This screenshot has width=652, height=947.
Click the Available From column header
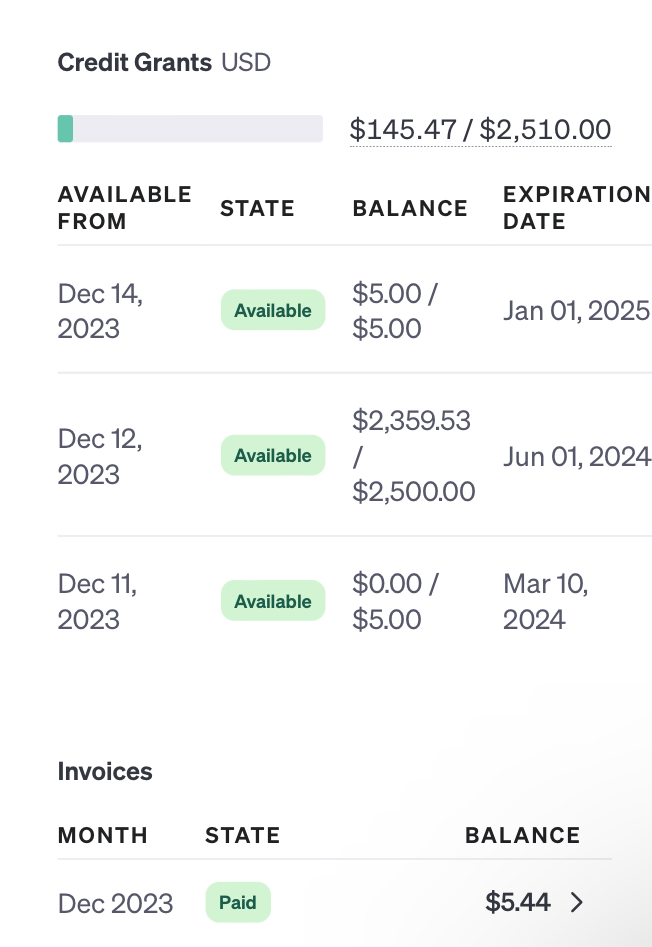tap(125, 208)
